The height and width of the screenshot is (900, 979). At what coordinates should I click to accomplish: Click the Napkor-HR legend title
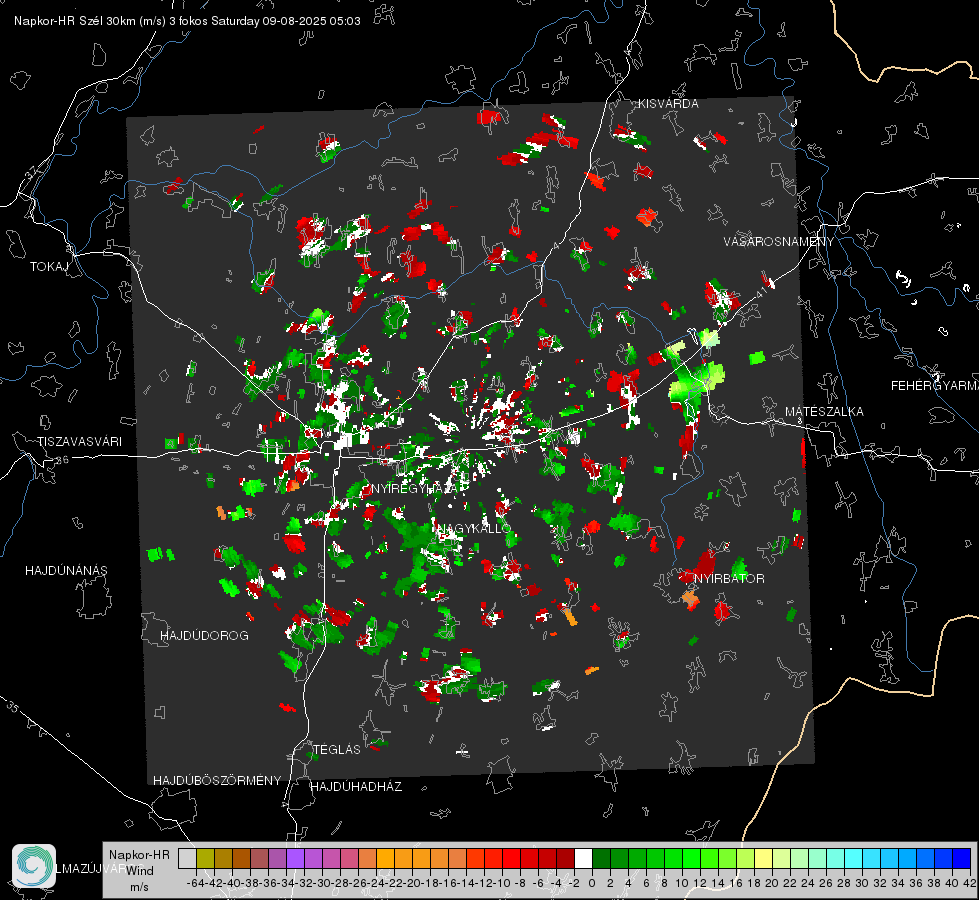pos(139,854)
